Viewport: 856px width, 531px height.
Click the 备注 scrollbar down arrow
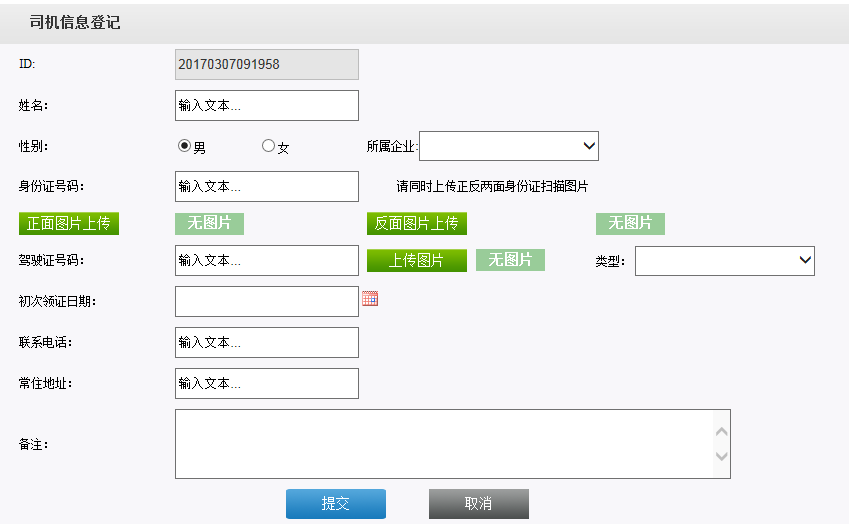point(721,456)
